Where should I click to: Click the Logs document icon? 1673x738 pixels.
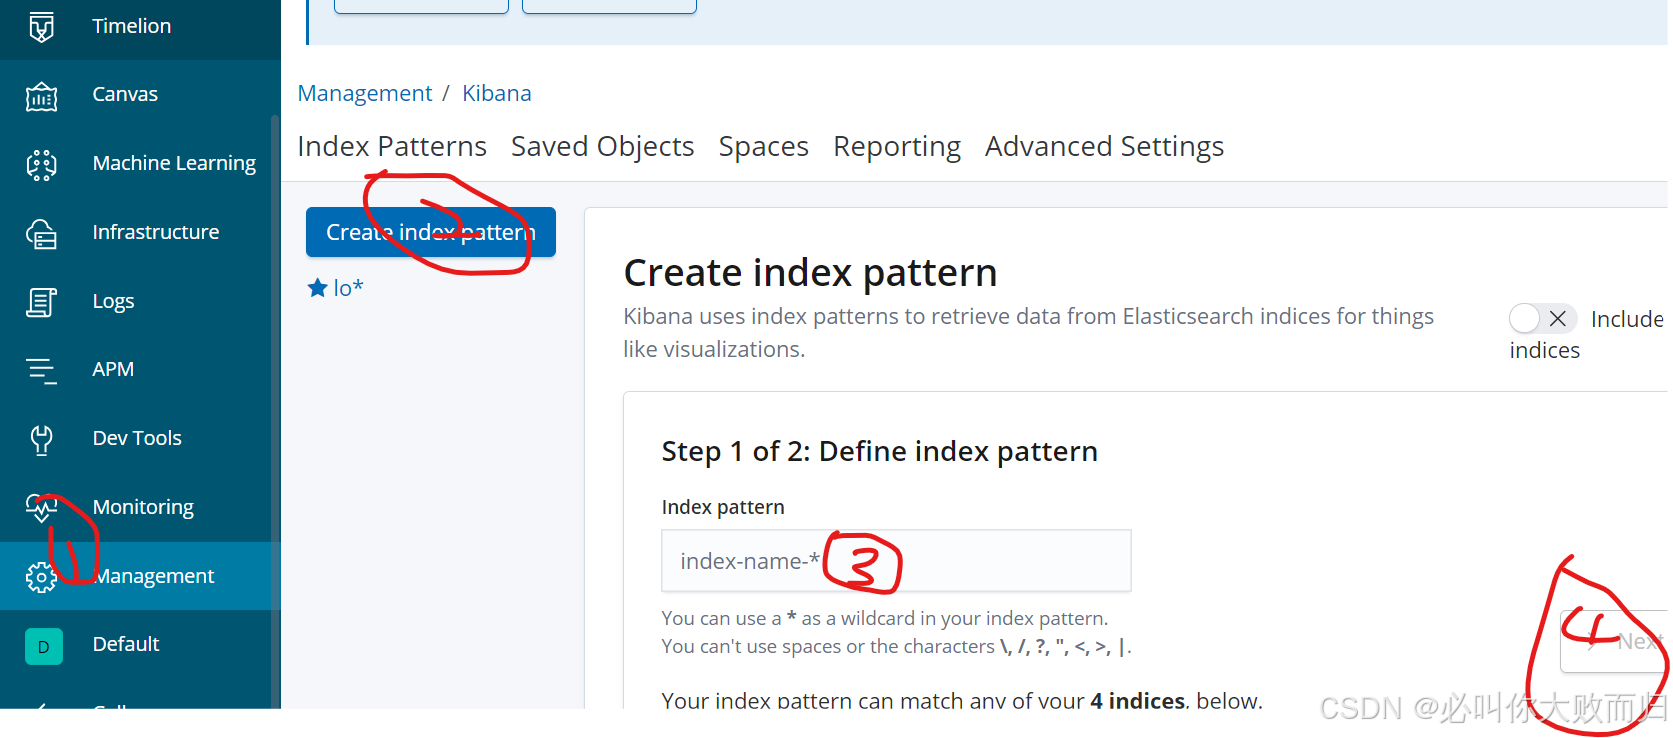pos(41,301)
